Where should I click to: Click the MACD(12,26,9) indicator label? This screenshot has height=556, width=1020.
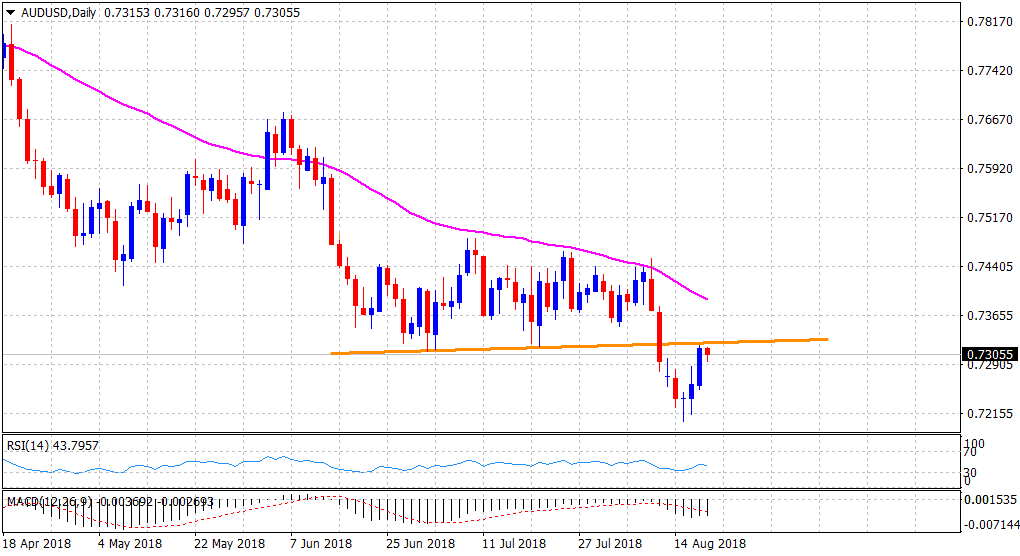[50, 498]
